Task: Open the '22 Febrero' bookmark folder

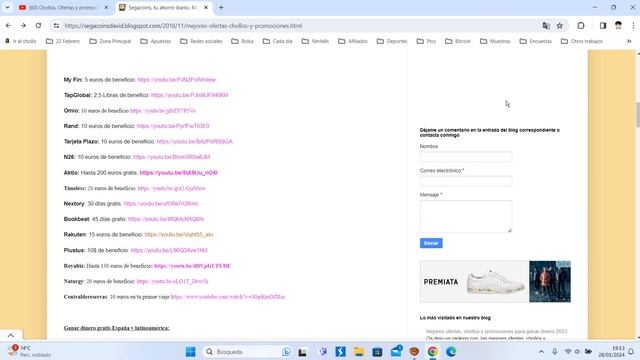Action: [63, 41]
